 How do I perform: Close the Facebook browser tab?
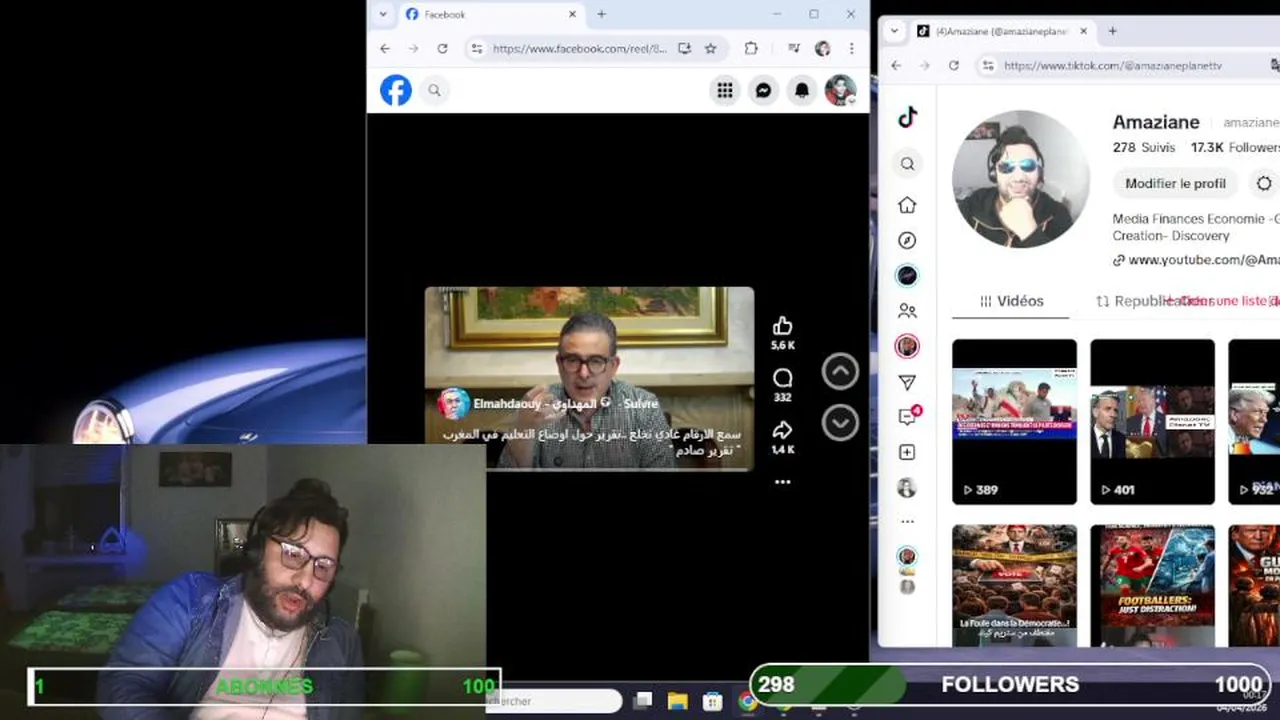tap(573, 14)
